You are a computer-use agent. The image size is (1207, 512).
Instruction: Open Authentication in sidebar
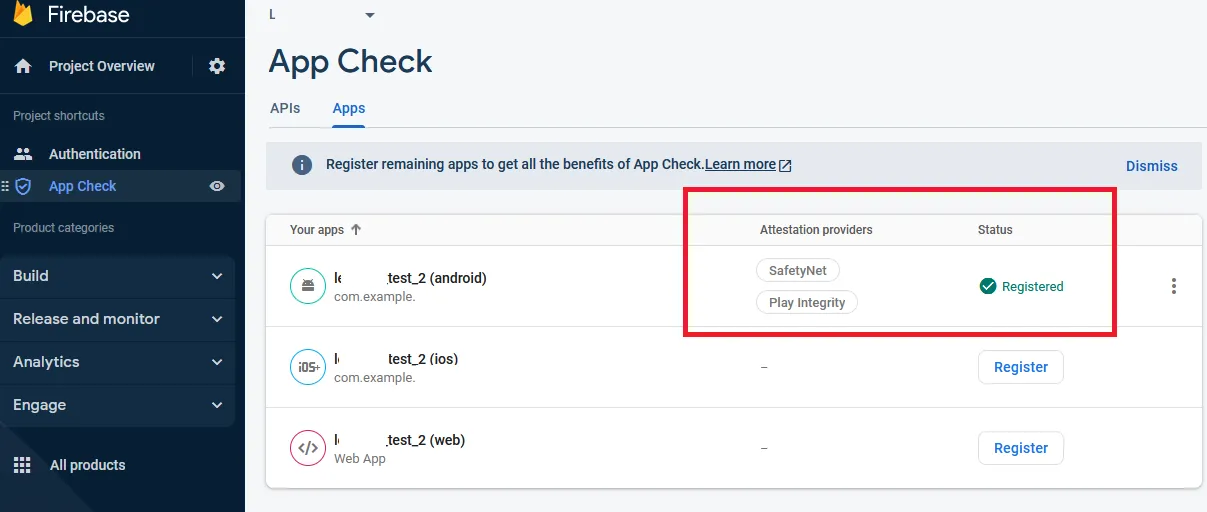(95, 154)
